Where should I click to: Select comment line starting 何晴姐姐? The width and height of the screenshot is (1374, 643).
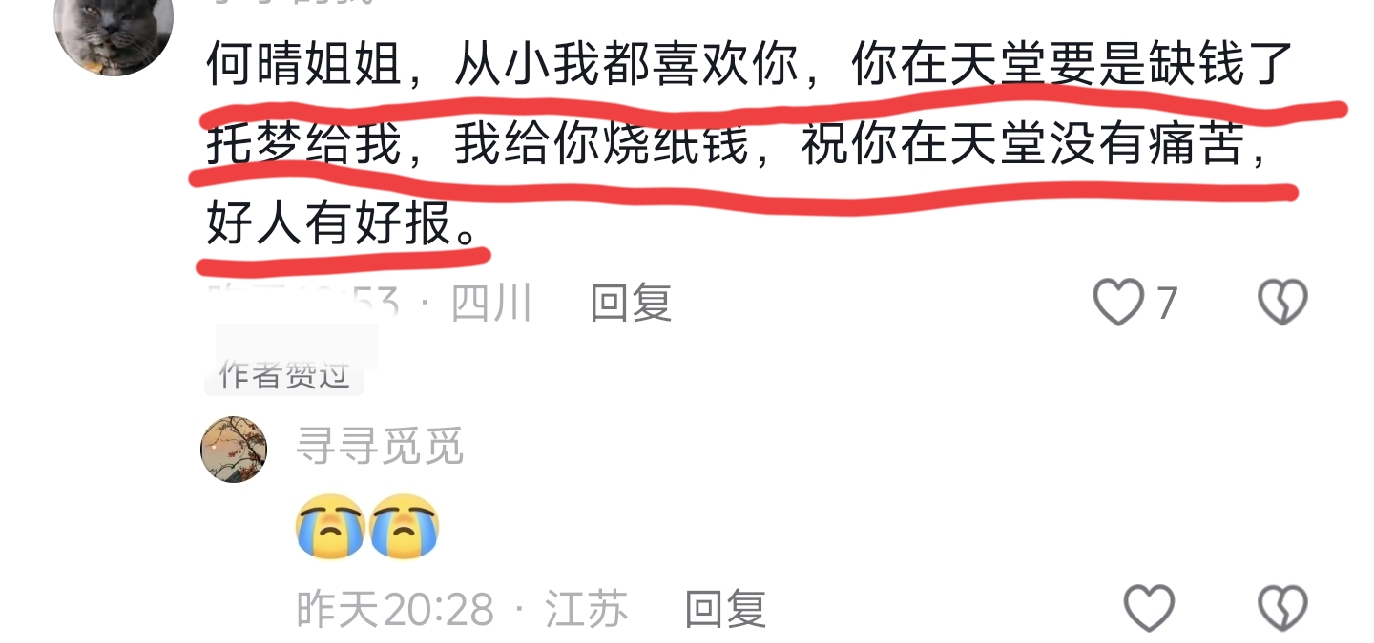(x=751, y=66)
